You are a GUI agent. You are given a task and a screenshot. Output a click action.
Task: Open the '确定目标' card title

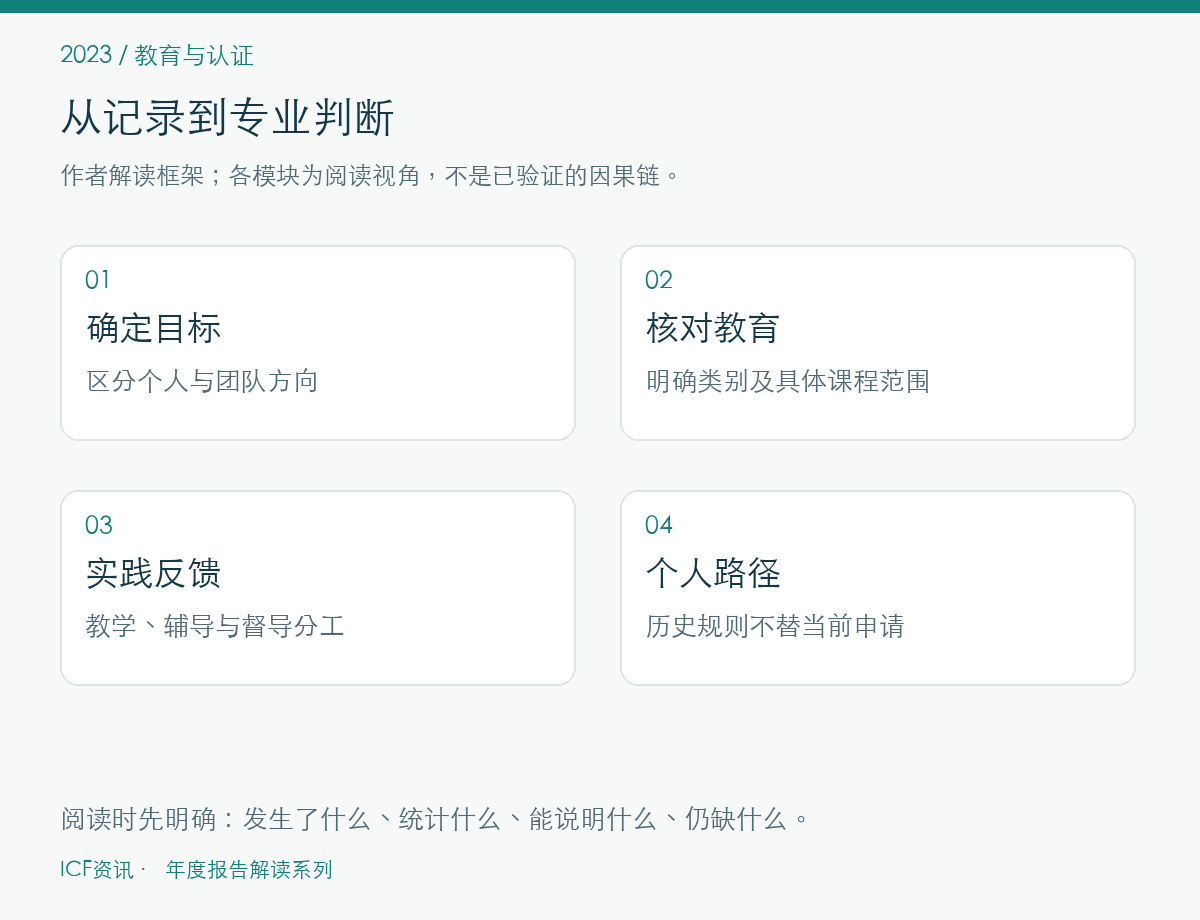[x=154, y=328]
